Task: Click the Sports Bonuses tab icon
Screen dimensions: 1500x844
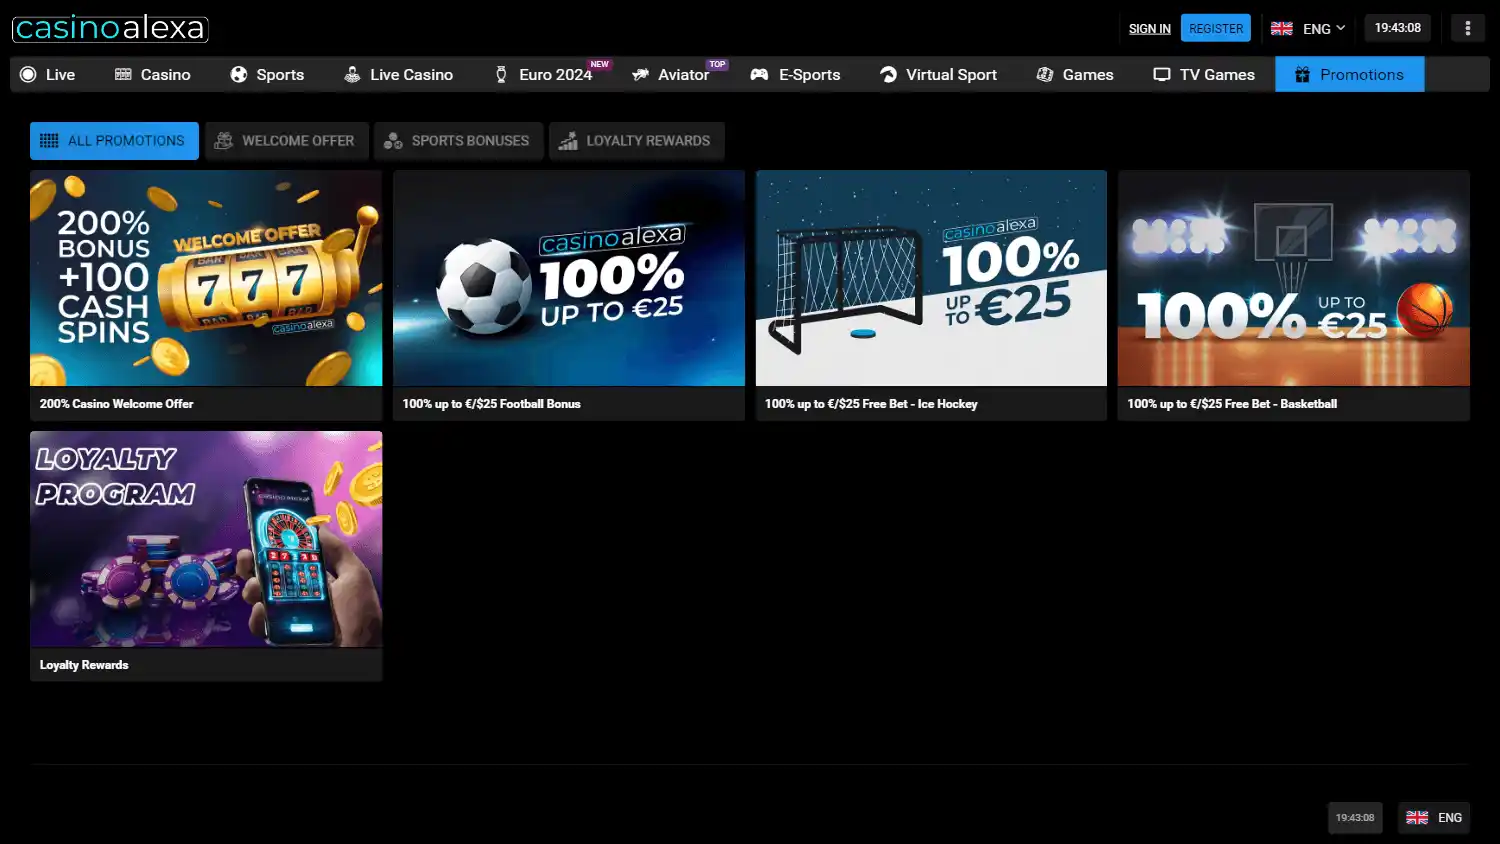Action: tap(393, 141)
